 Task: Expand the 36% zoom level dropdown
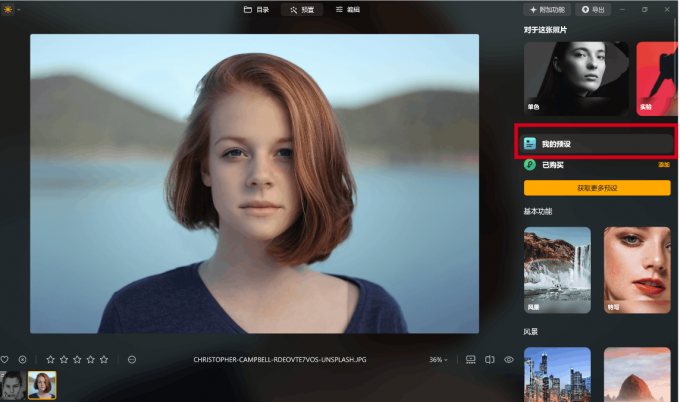tap(438, 359)
